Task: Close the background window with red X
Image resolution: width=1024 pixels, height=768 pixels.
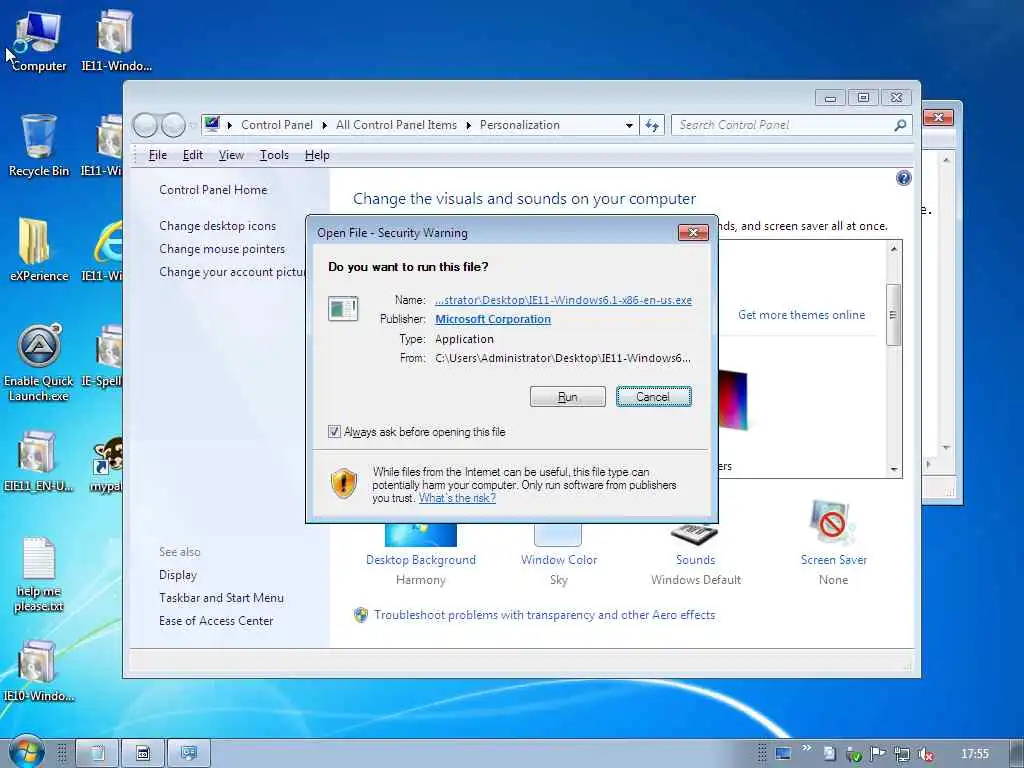Action: point(938,118)
